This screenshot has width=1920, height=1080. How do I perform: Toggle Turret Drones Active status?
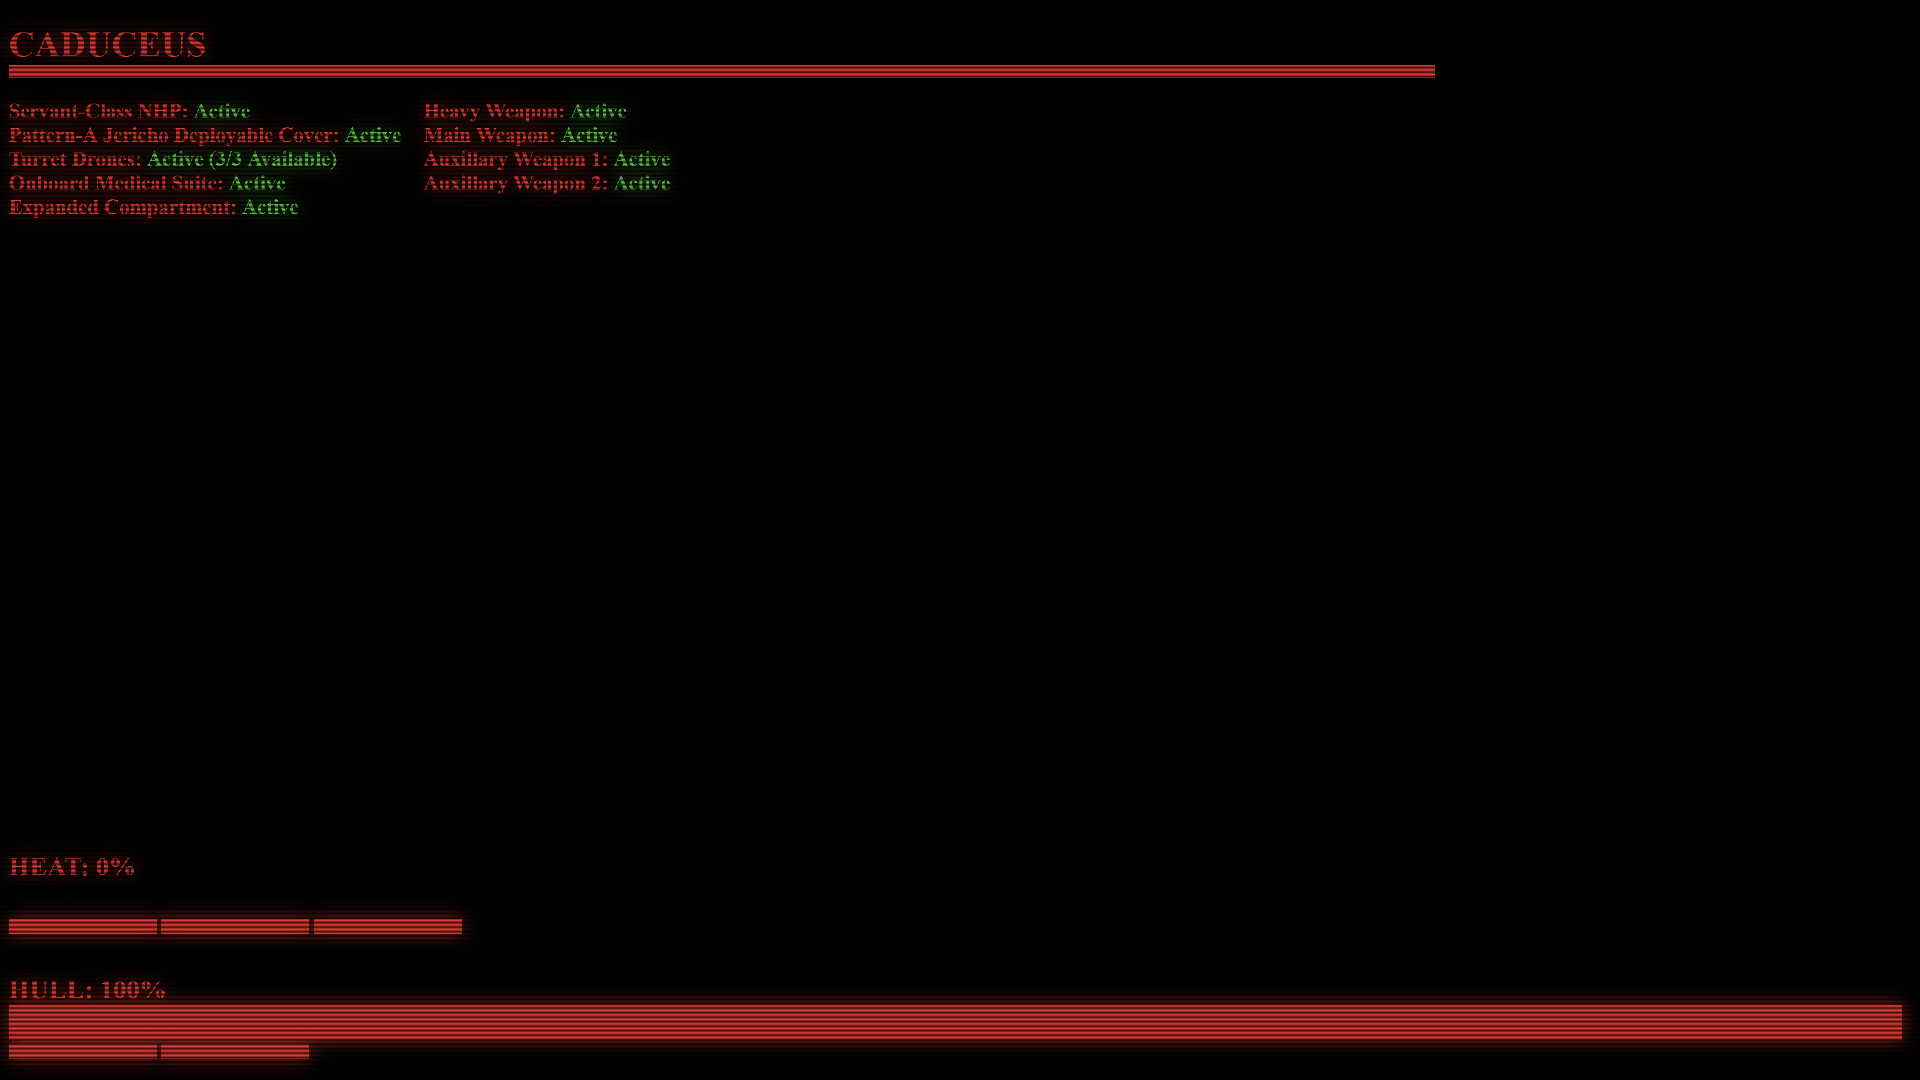tap(171, 160)
